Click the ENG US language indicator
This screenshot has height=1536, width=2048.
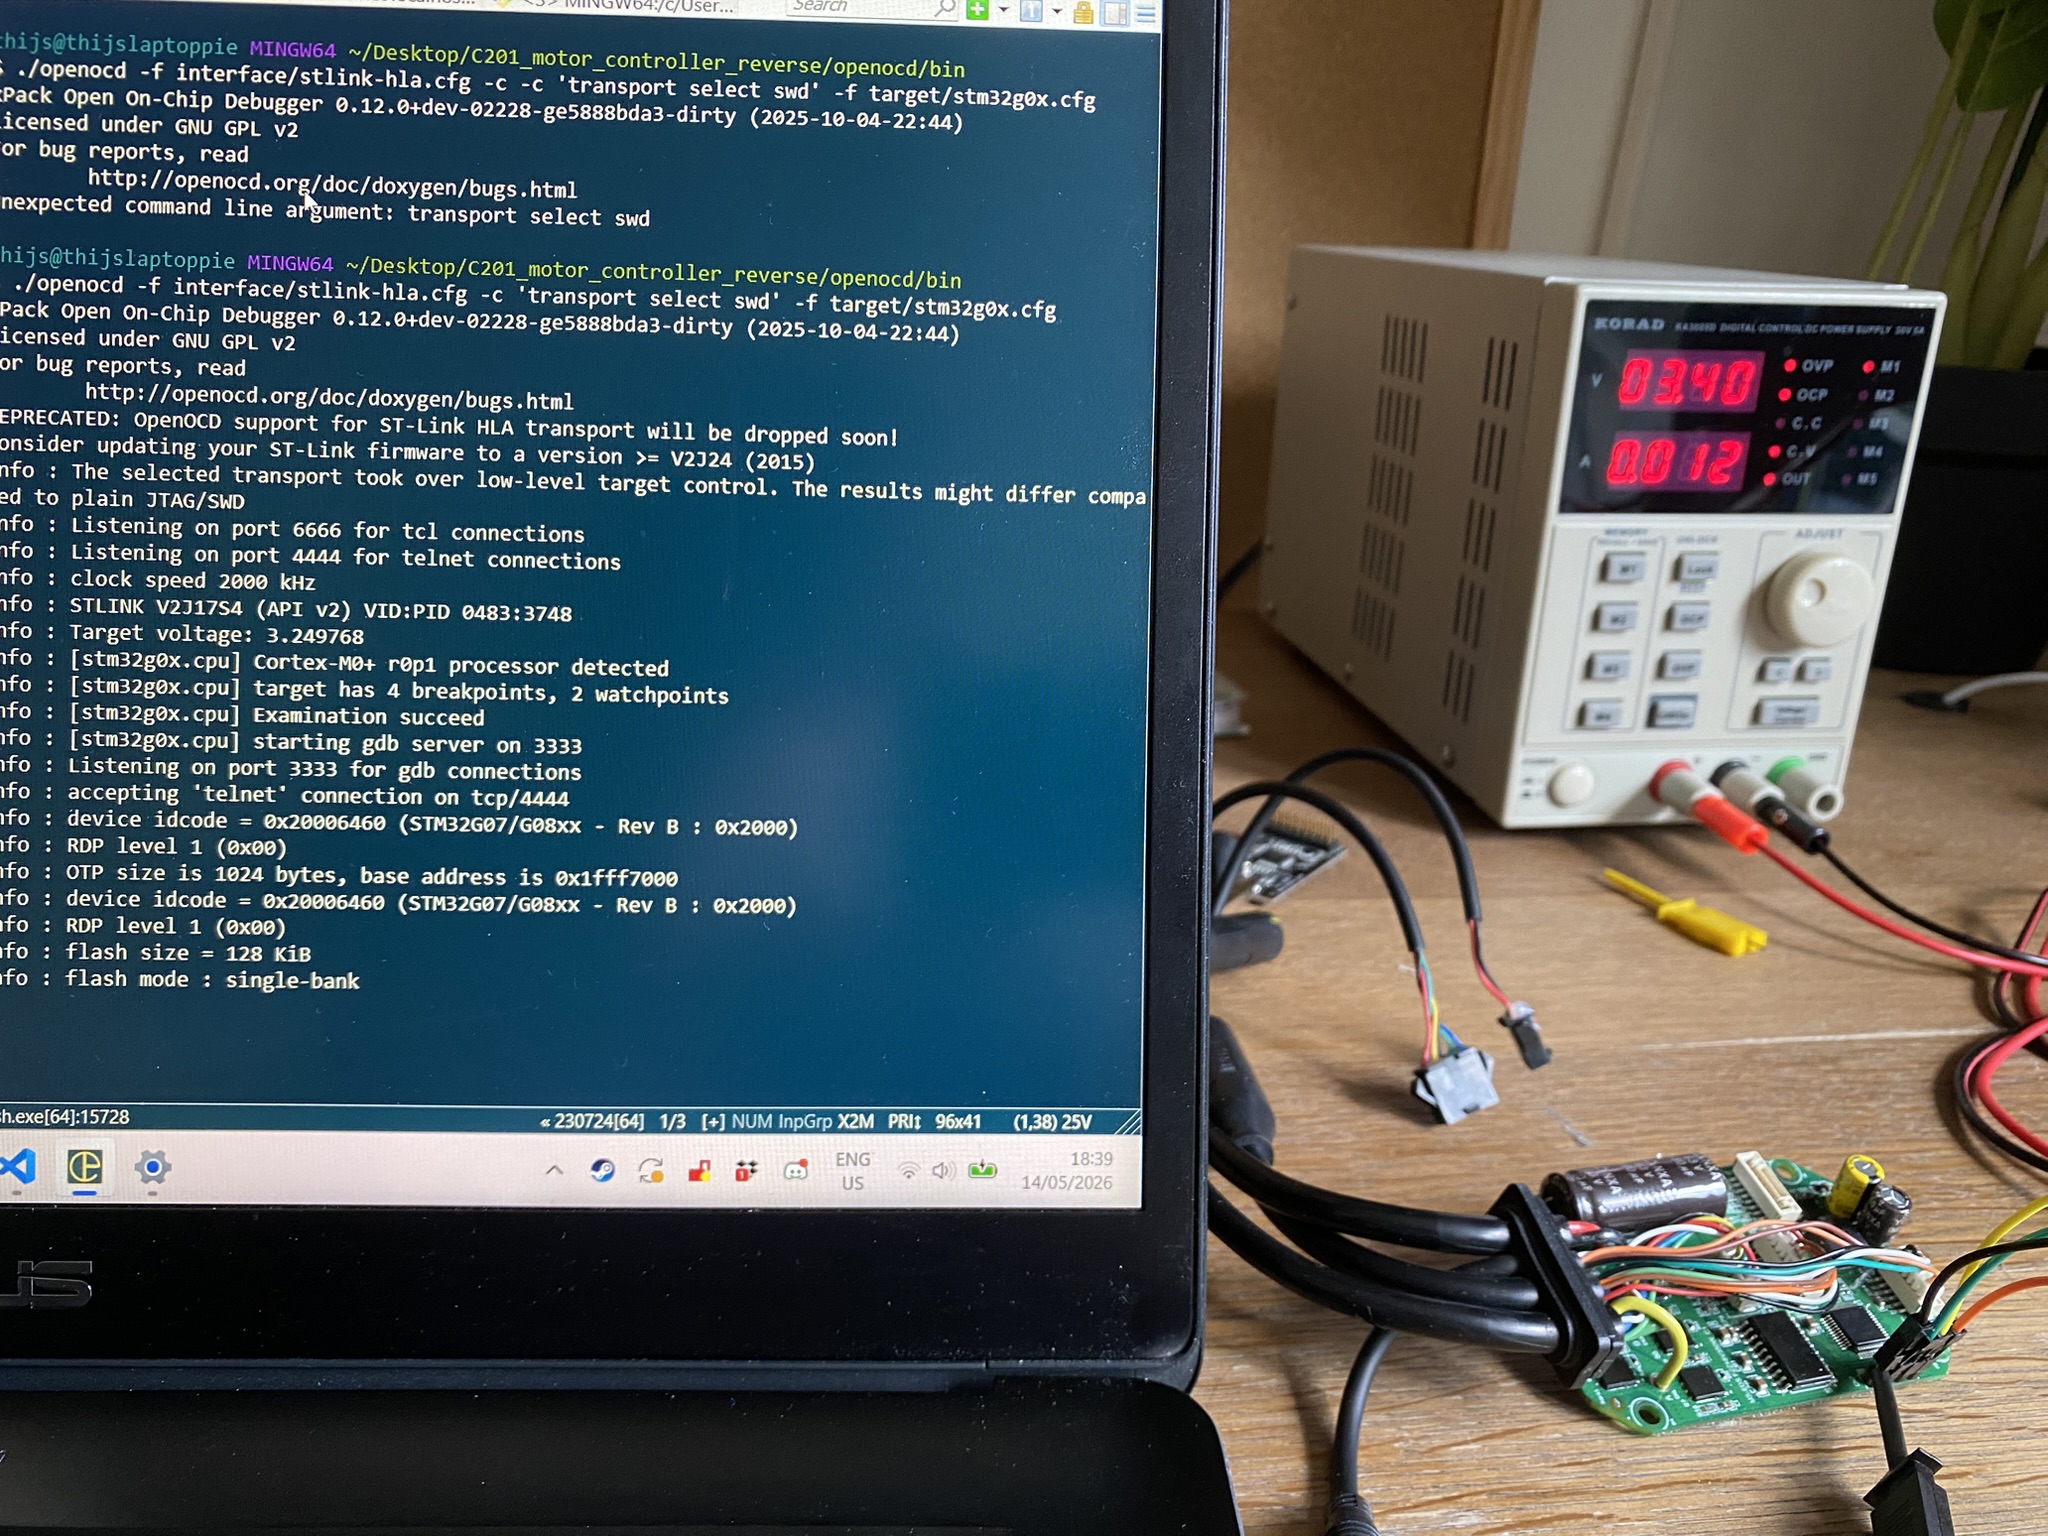pos(852,1170)
